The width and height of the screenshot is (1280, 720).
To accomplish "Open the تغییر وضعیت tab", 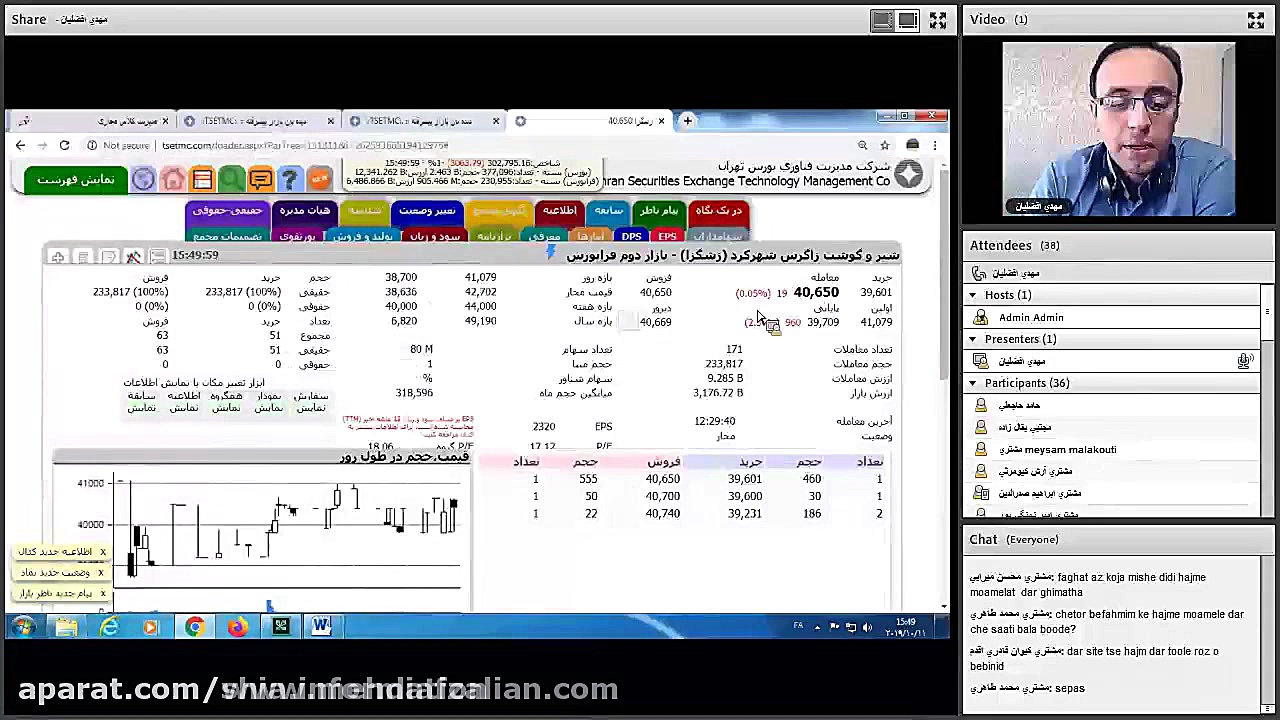I will 427,211.
